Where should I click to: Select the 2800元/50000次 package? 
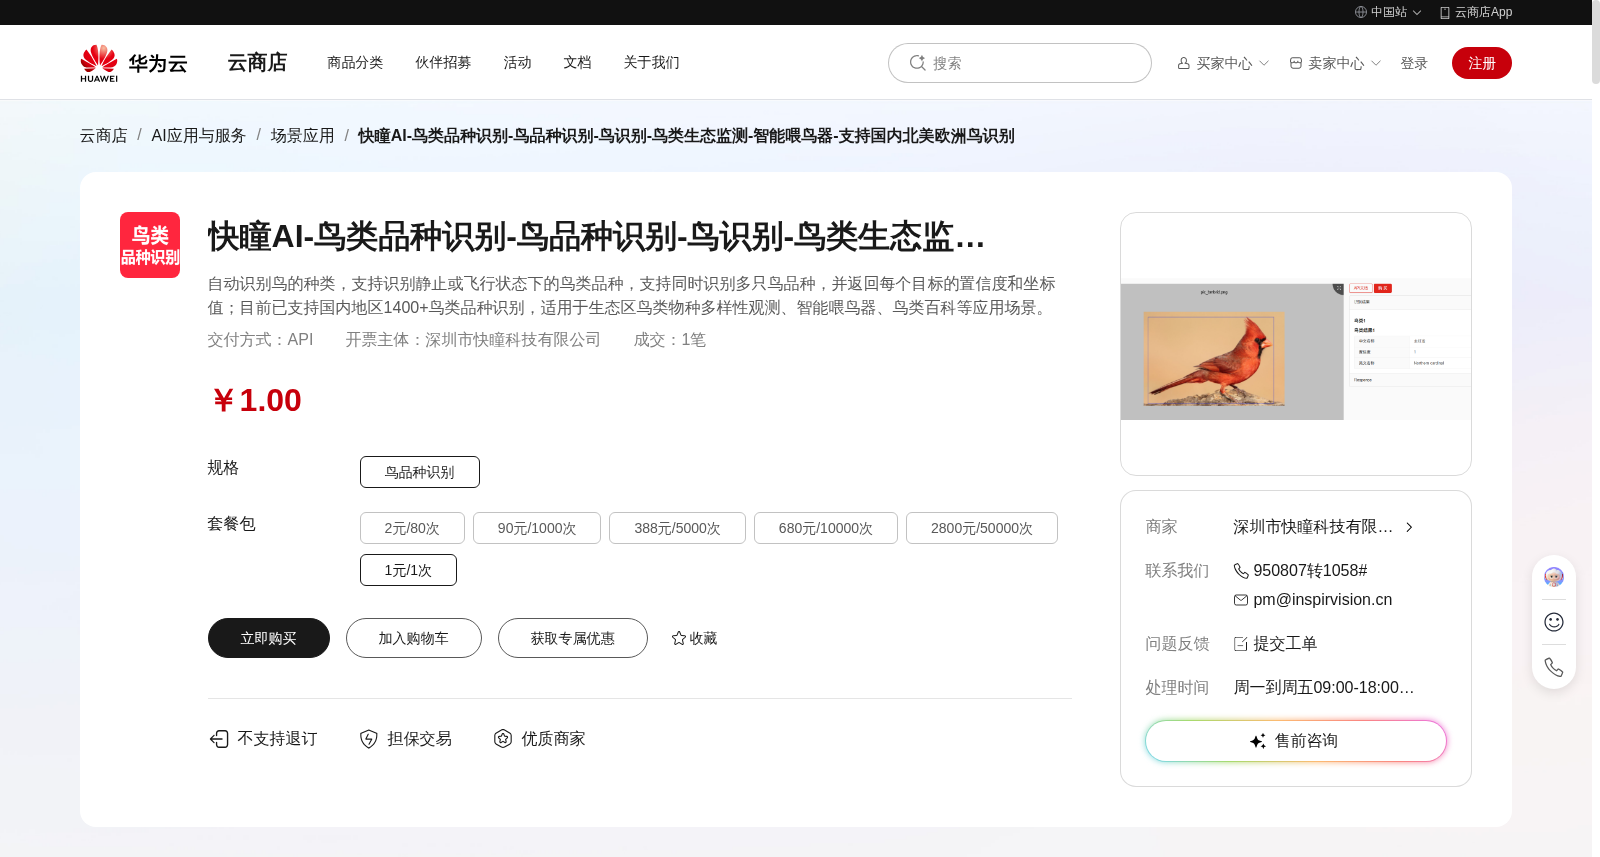click(982, 528)
